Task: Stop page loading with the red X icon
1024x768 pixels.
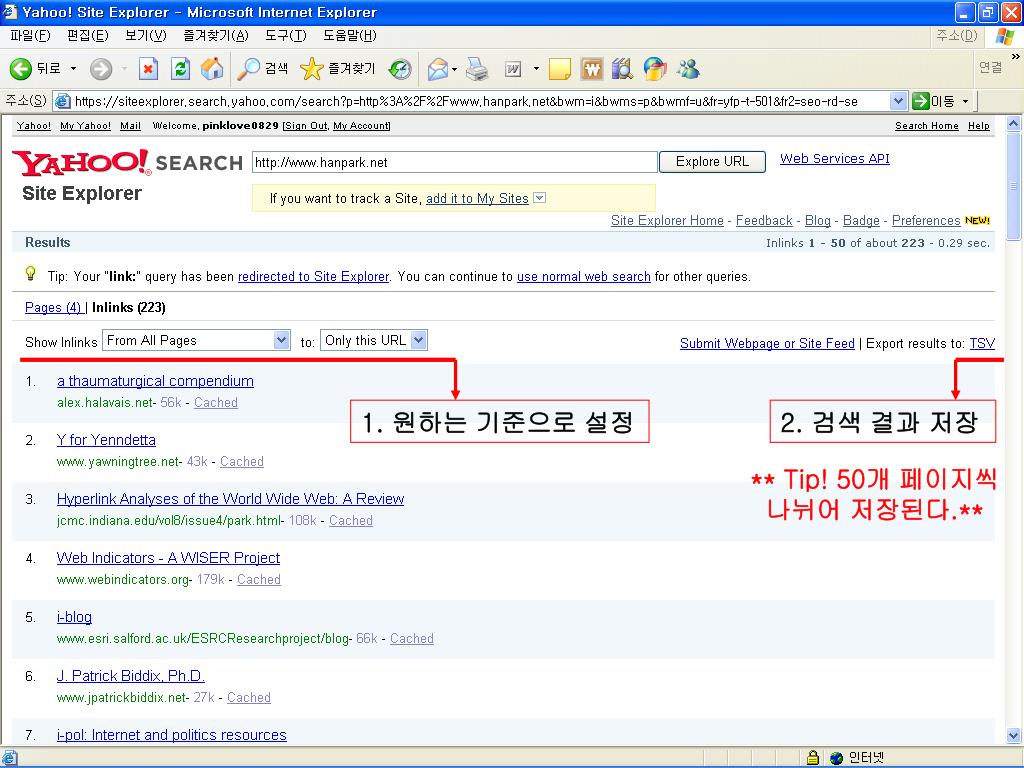Action: point(148,69)
